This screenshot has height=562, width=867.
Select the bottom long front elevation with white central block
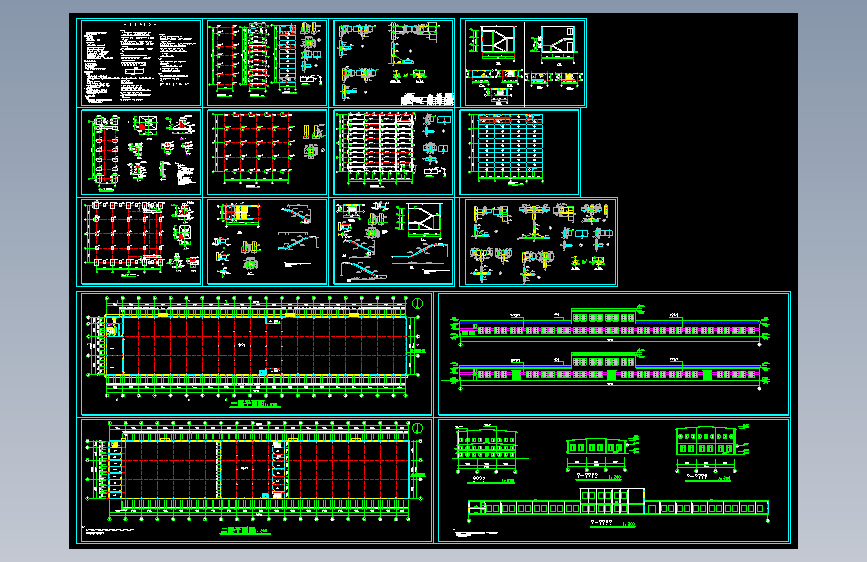618,506
